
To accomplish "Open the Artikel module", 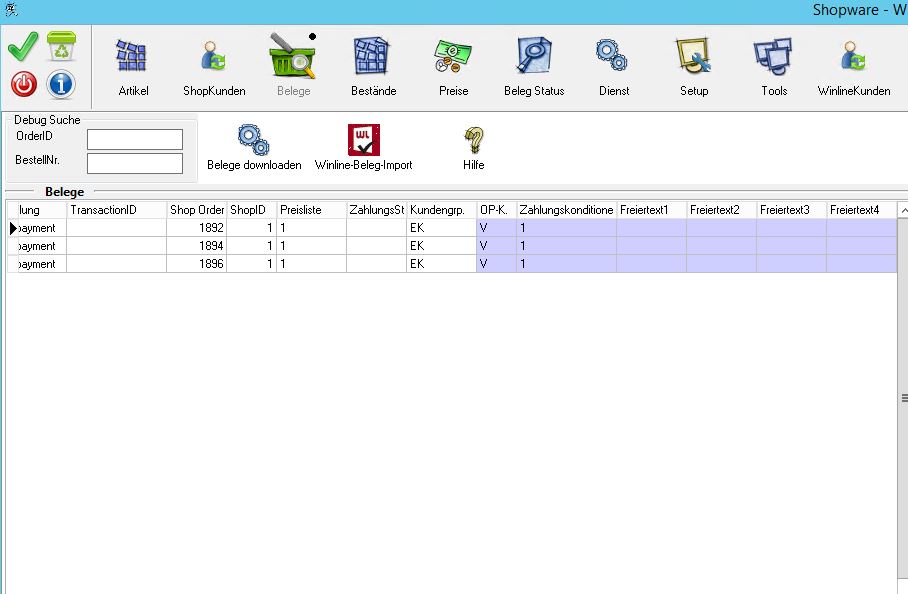I will tap(133, 67).
